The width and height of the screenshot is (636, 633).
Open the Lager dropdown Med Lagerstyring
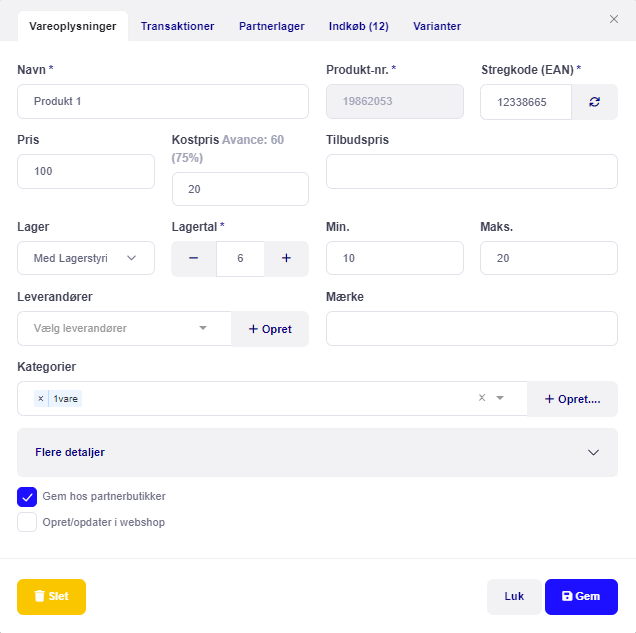pos(86,258)
